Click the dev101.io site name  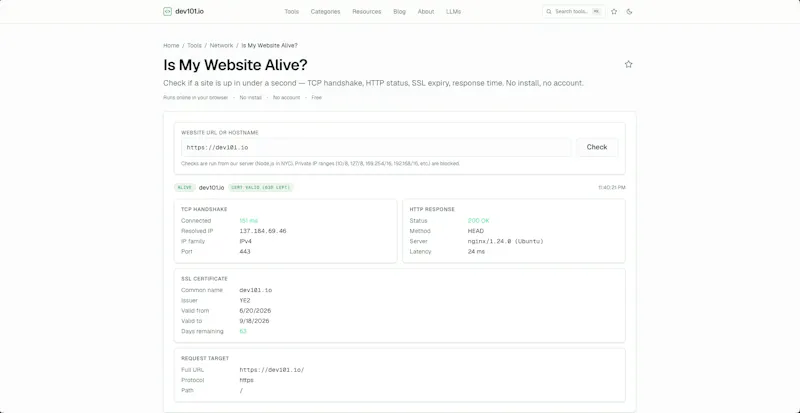coord(189,11)
